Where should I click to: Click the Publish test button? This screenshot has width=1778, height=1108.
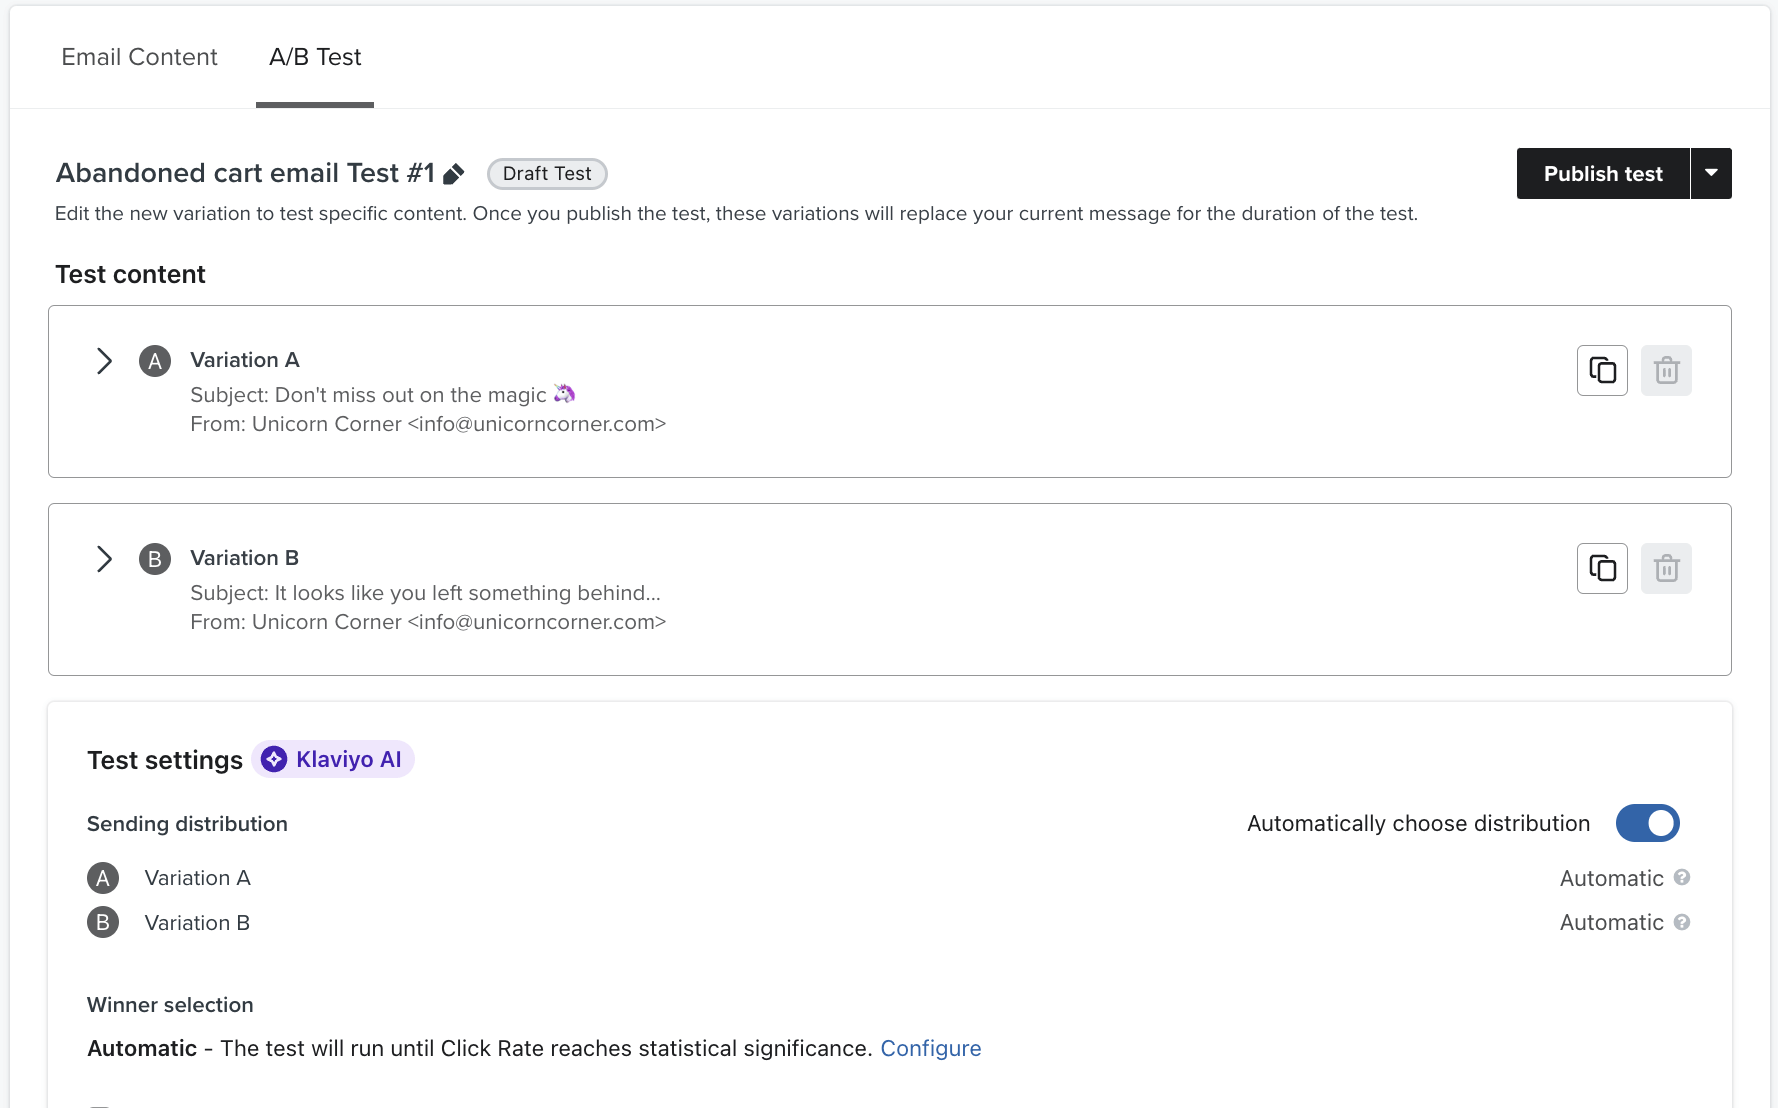click(1603, 174)
